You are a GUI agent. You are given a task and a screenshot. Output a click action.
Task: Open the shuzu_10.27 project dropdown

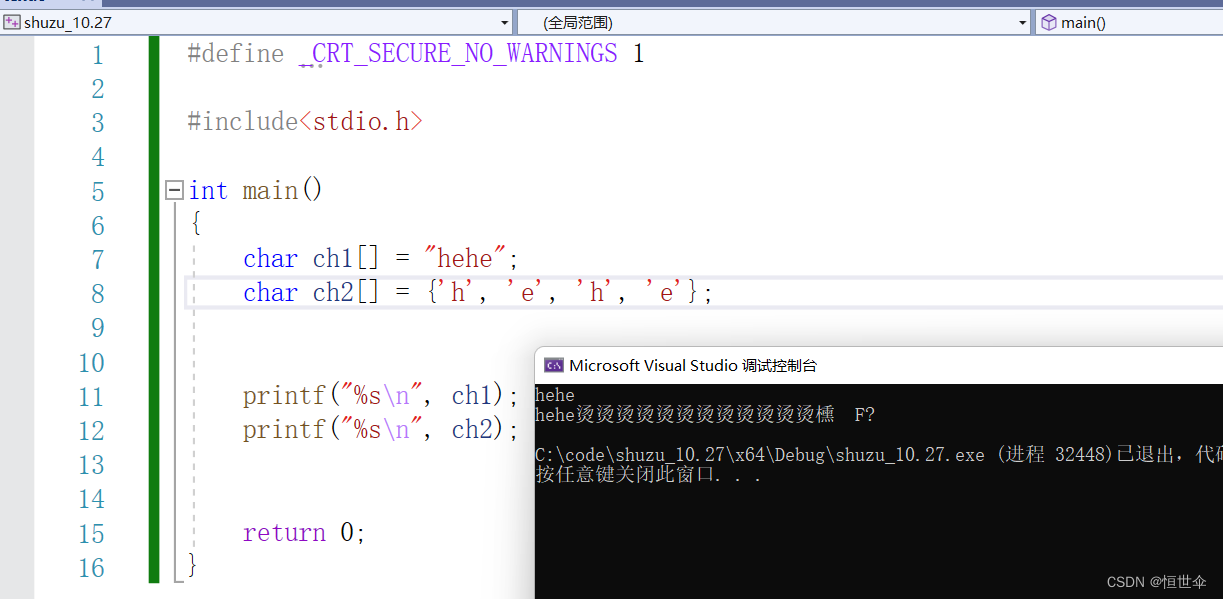coord(505,22)
